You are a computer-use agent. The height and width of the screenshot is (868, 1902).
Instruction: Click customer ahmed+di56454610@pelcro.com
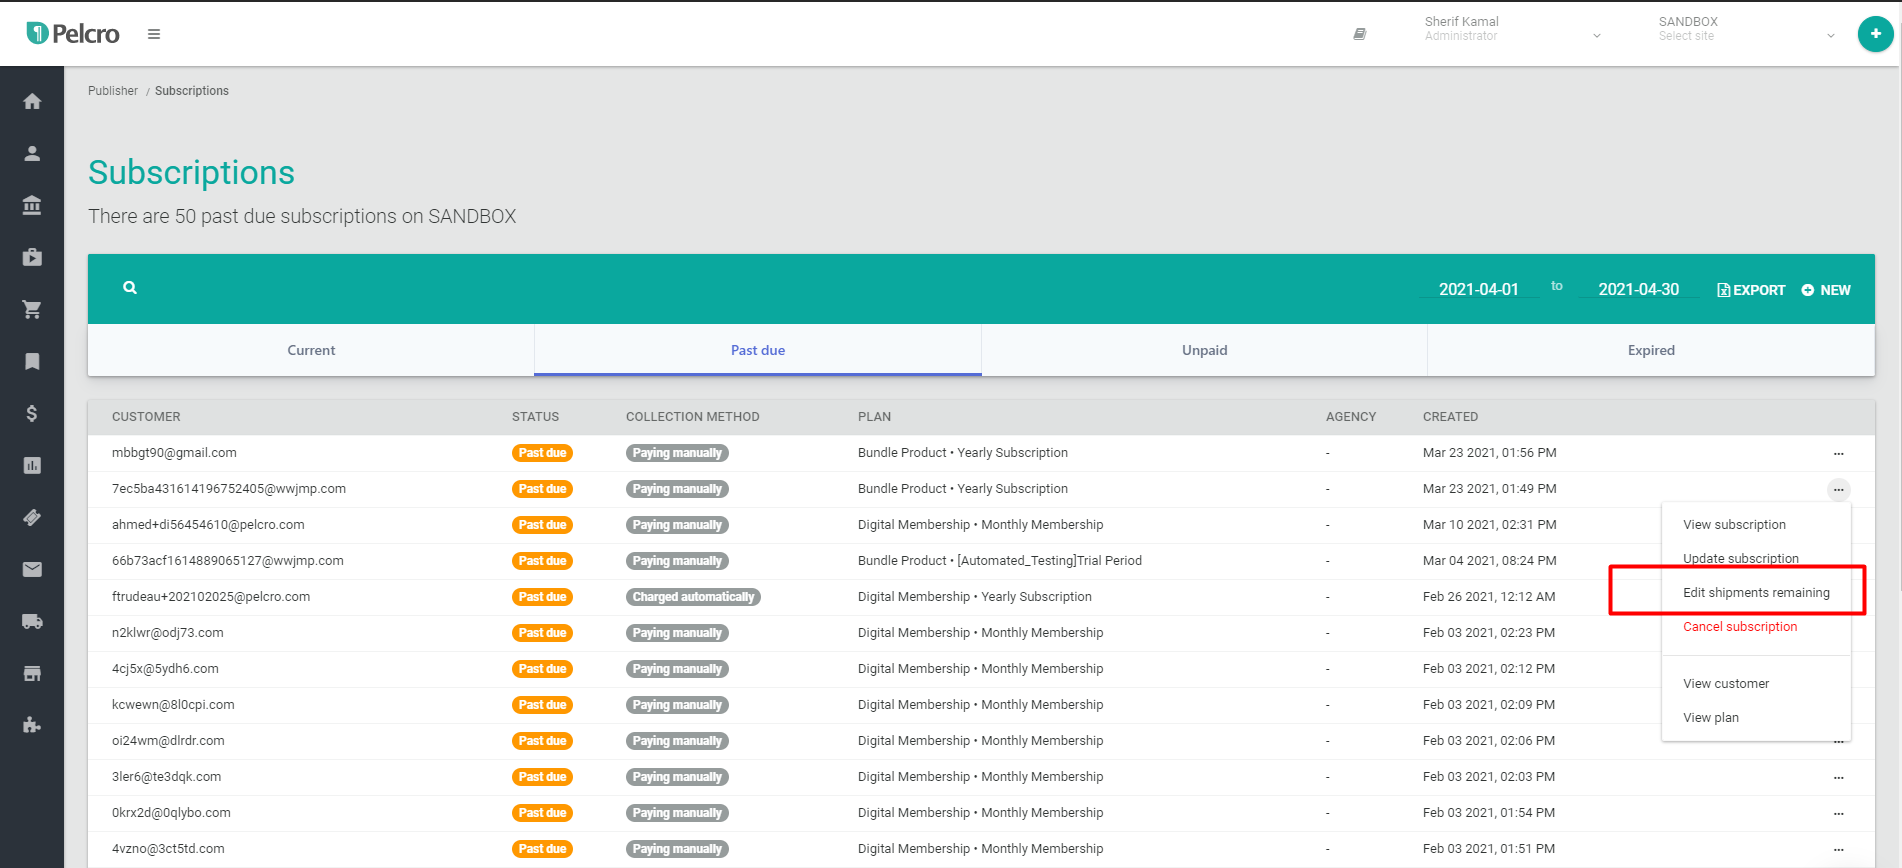[x=208, y=525]
